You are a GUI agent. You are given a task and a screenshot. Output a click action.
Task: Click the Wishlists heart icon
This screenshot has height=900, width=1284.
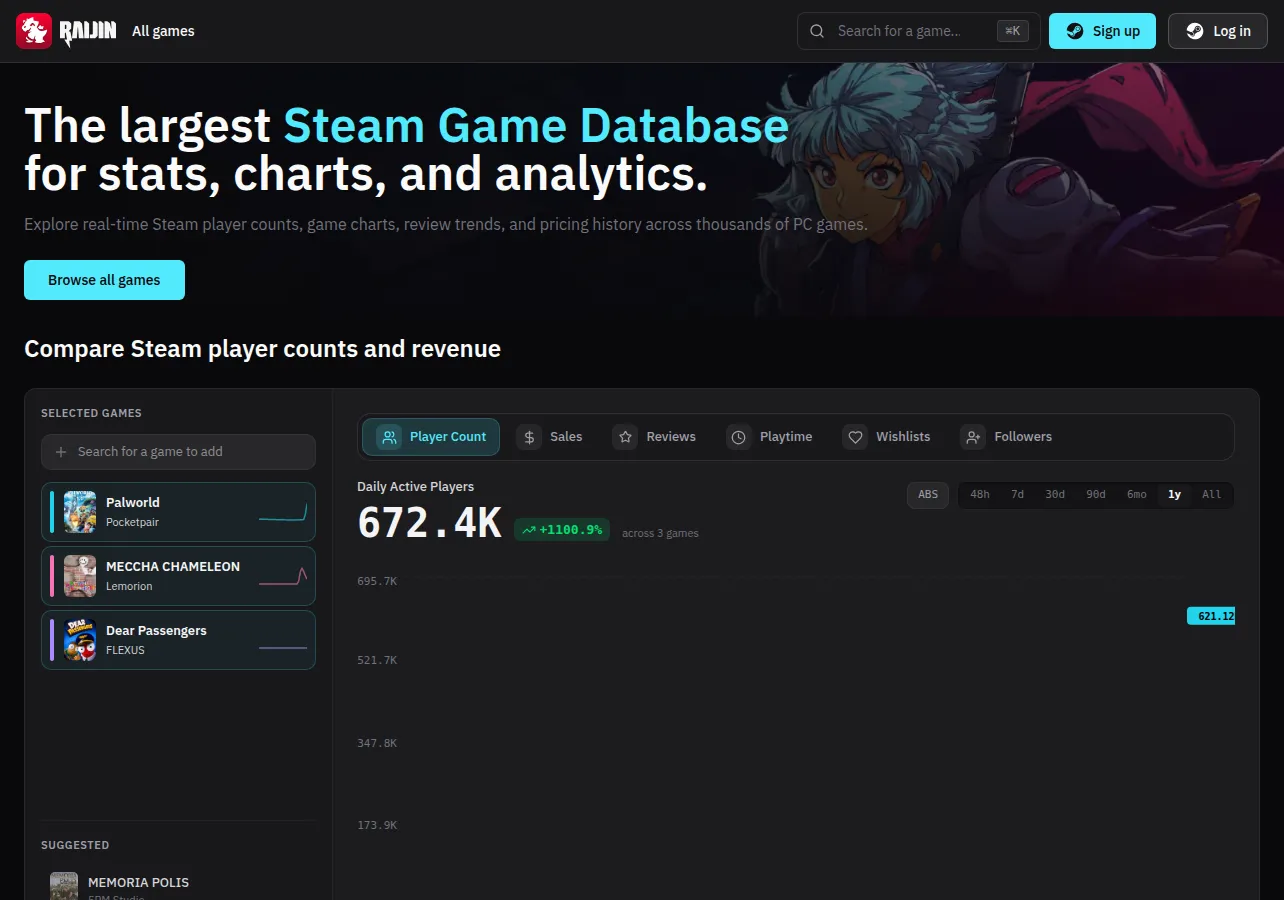pyautogui.click(x=855, y=437)
